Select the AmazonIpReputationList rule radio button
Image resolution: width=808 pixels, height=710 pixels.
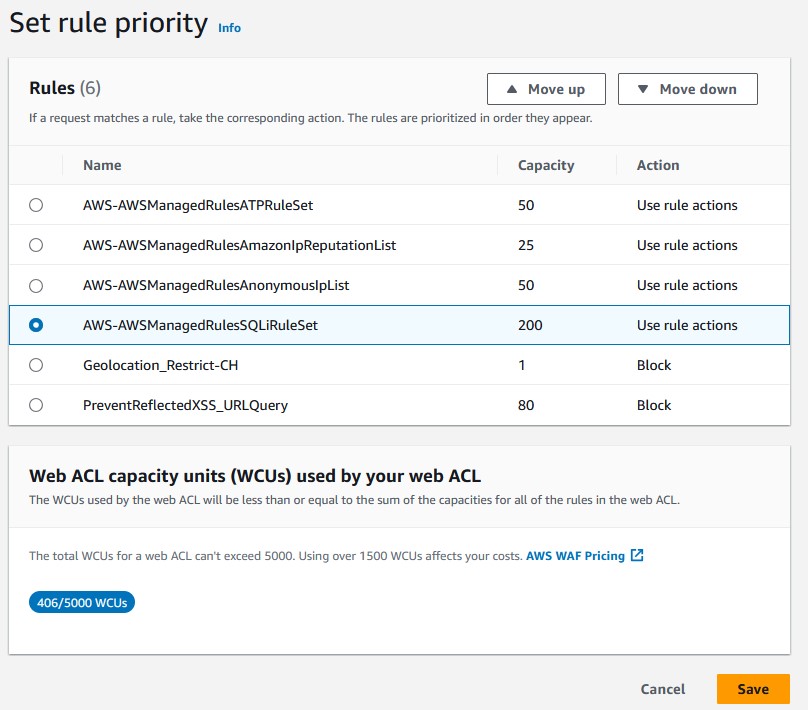36,245
